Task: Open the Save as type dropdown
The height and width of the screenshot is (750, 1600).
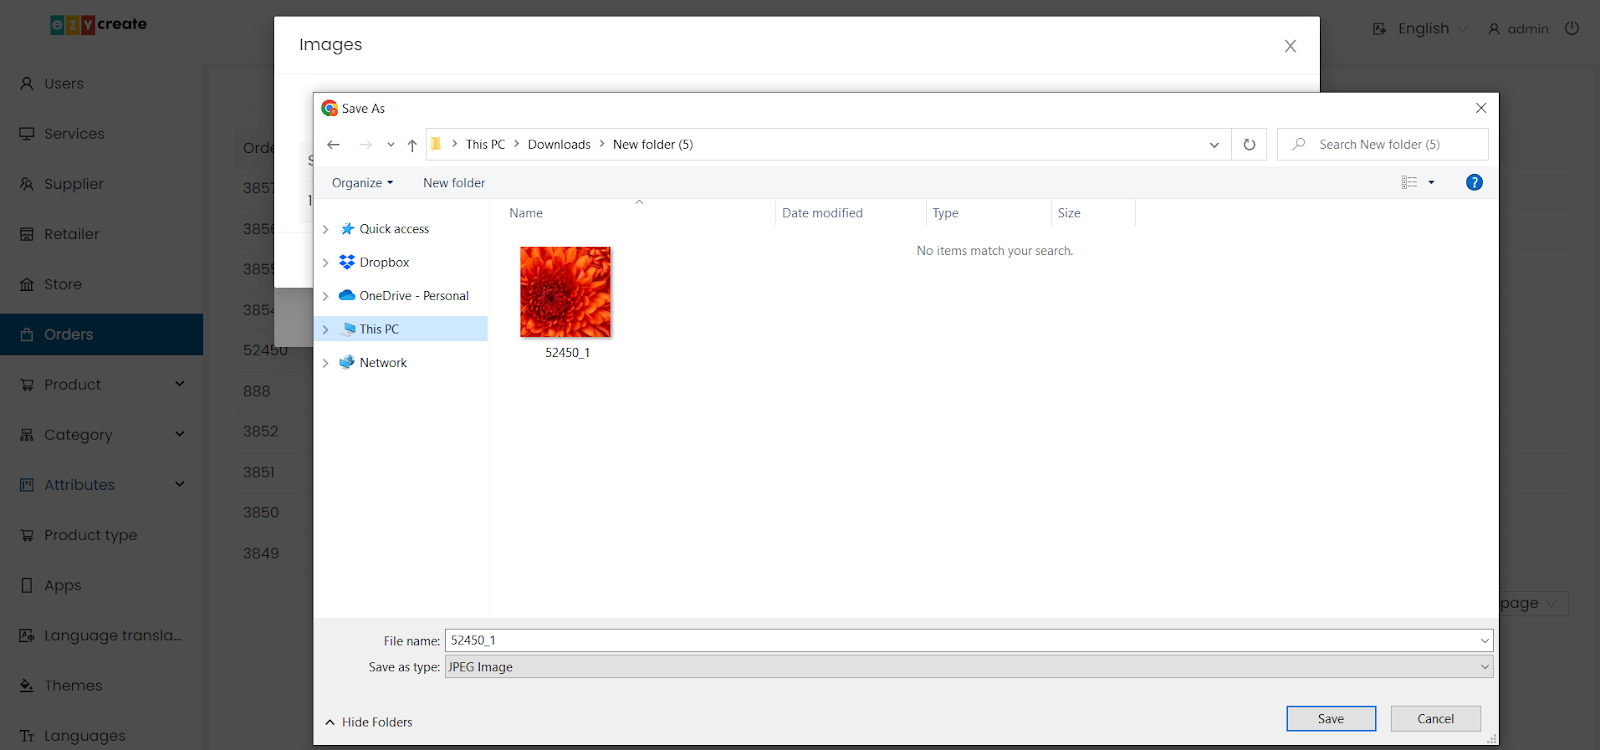Action: pyautogui.click(x=968, y=667)
